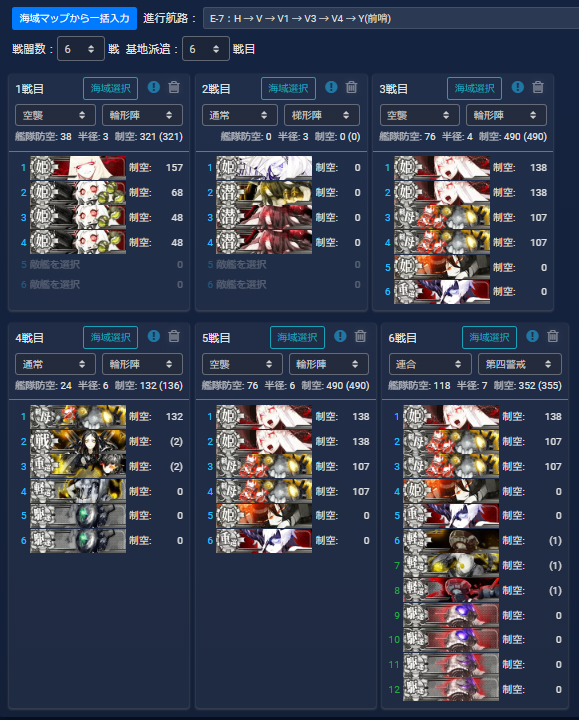Click the 戦闘数 number stepper
579x720 pixels.
click(81, 49)
